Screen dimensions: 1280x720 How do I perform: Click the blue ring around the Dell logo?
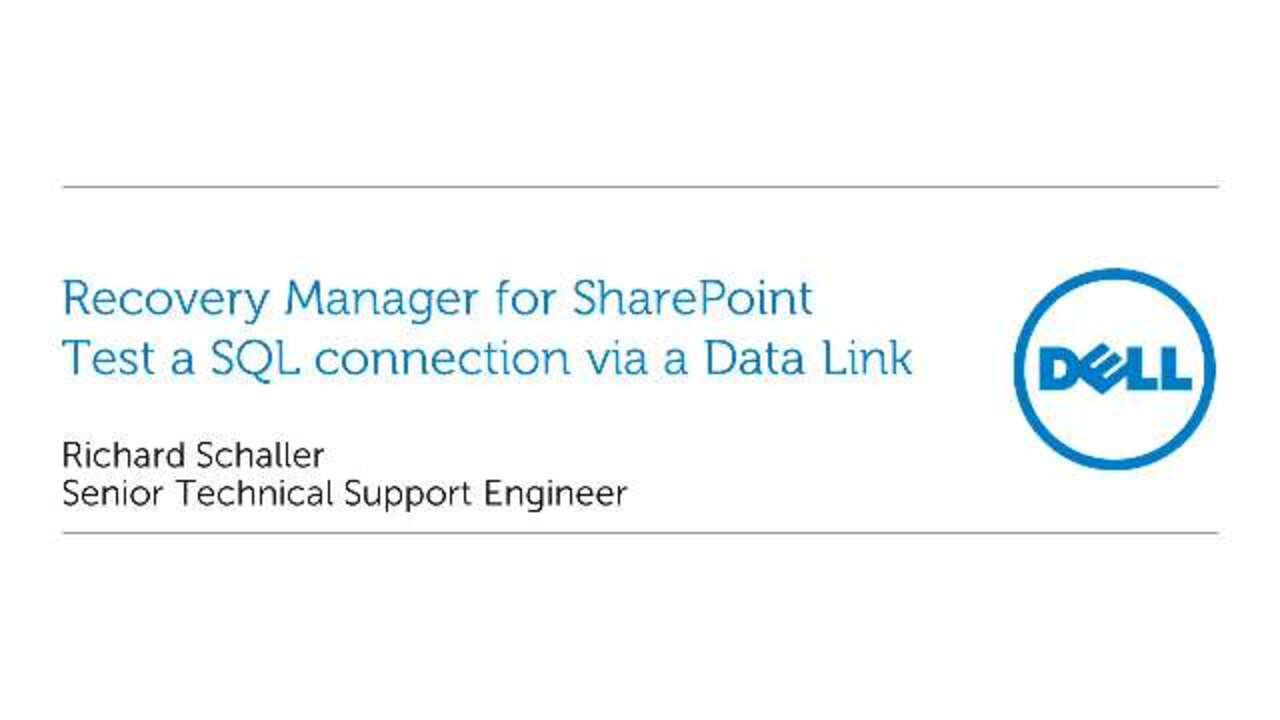[1114, 277]
